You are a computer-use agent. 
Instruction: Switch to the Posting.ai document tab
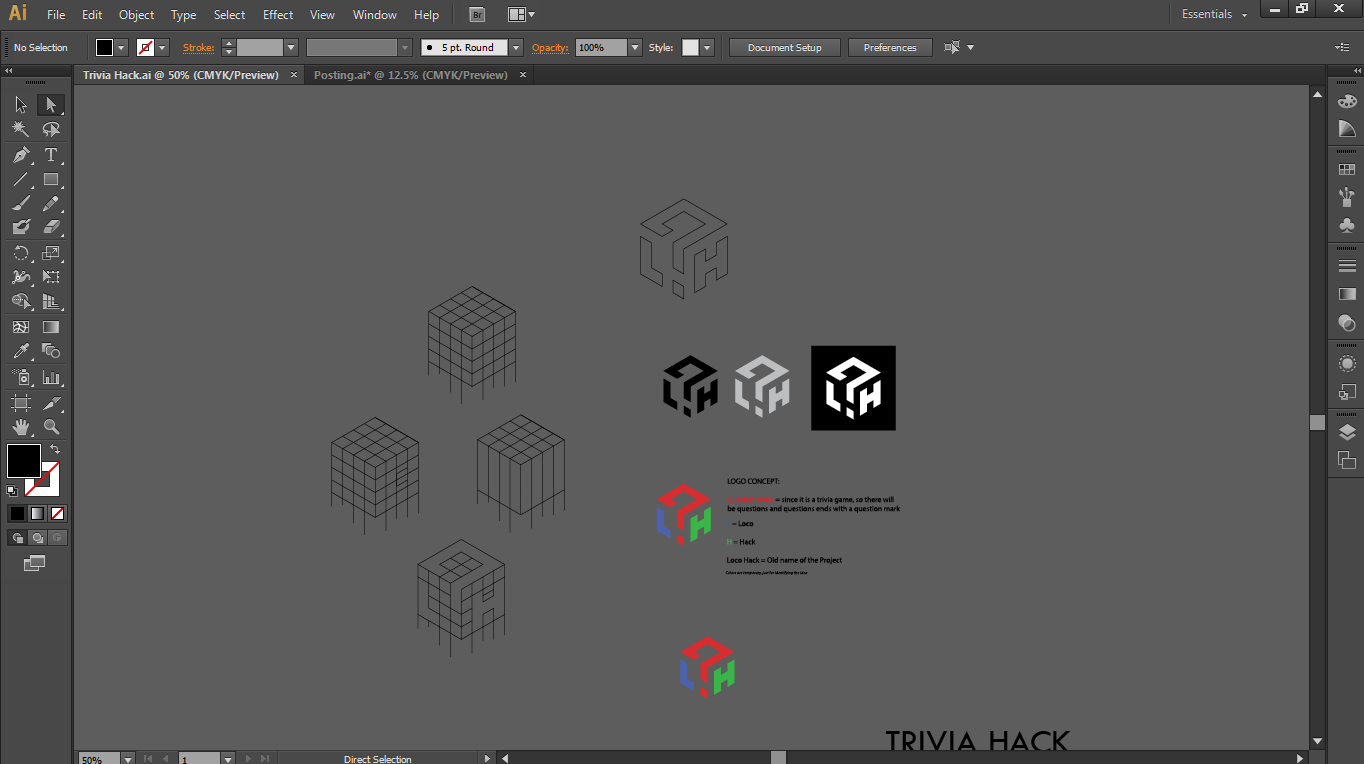coord(410,75)
